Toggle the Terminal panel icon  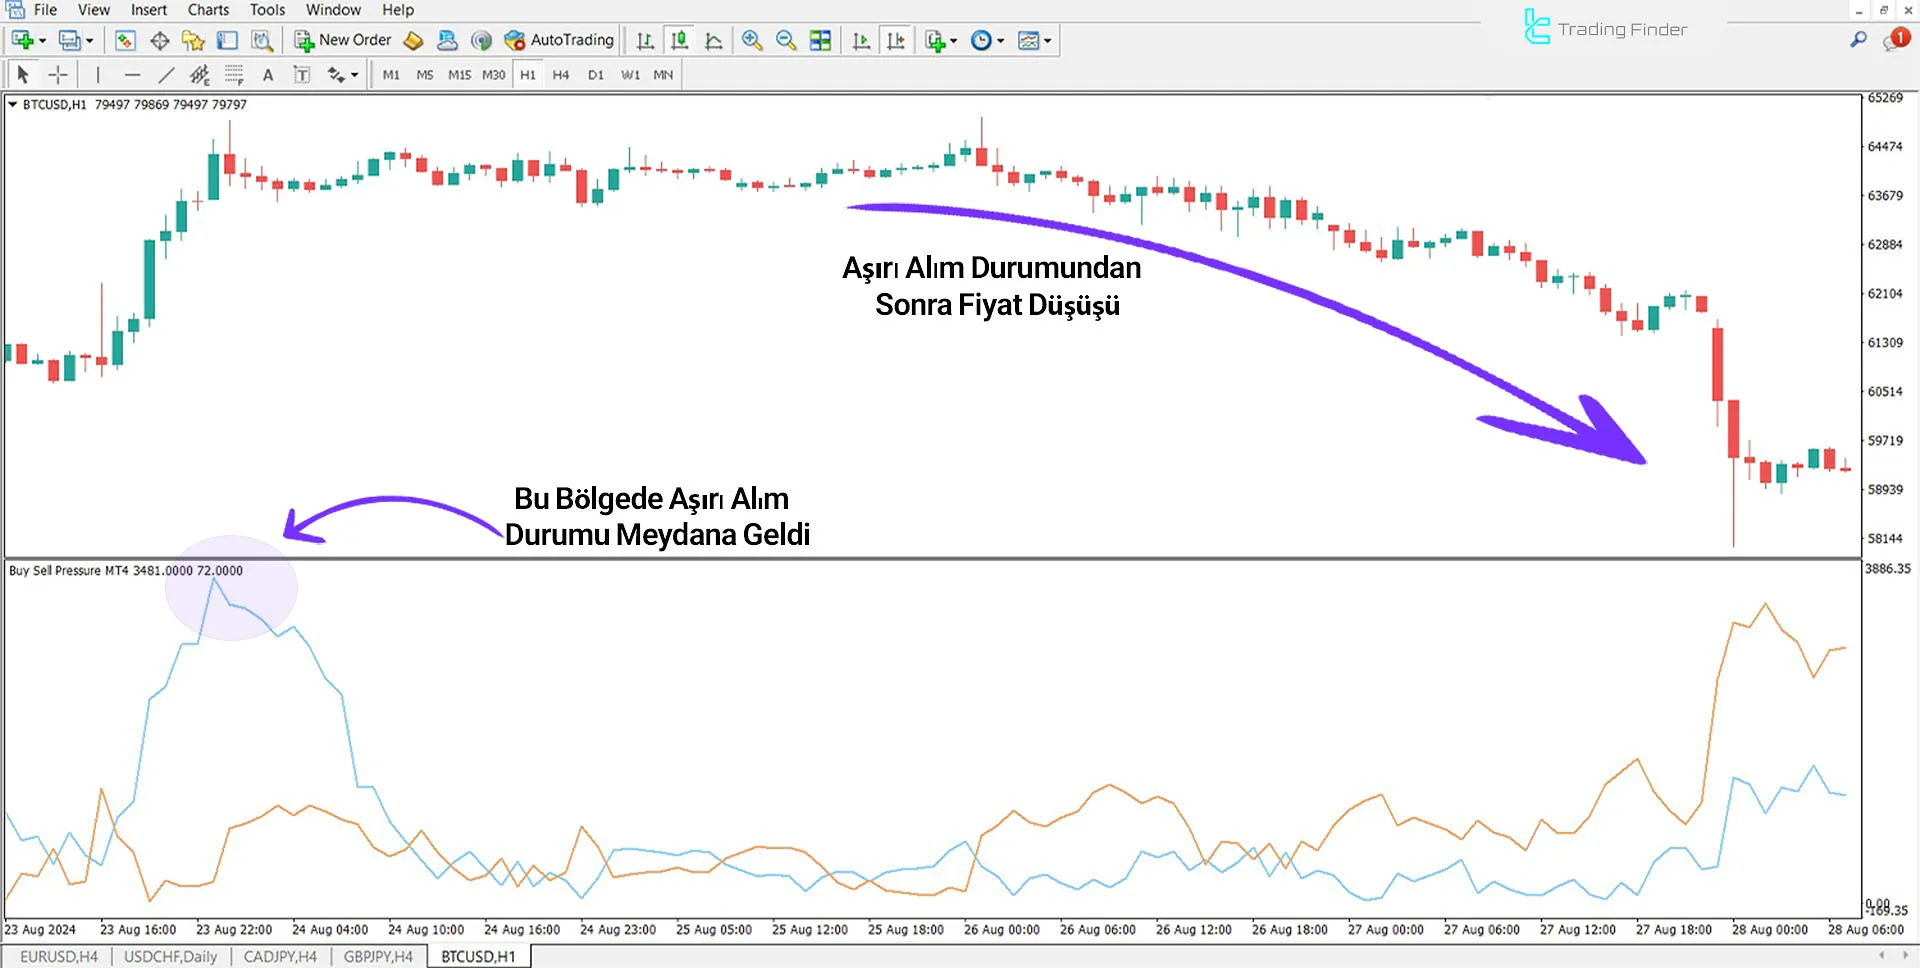228,40
